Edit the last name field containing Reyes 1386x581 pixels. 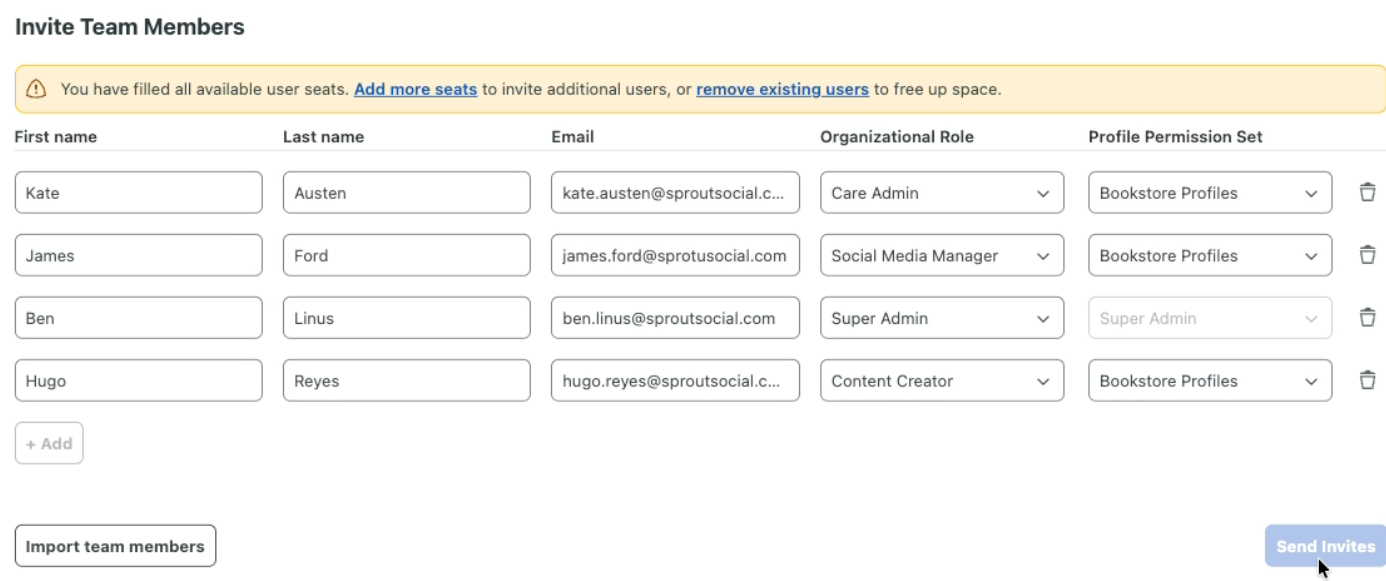(406, 381)
